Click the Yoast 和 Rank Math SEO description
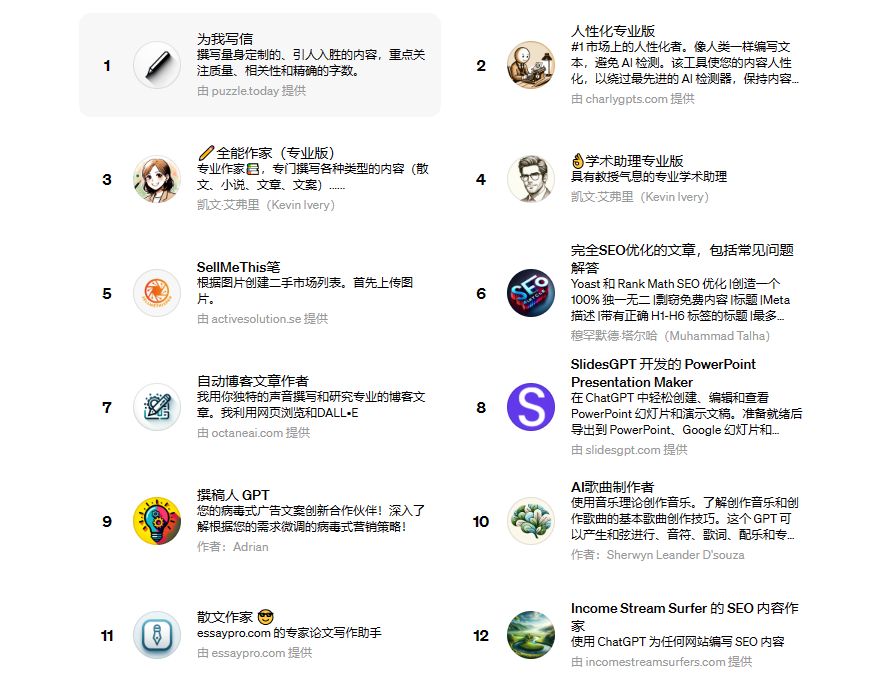Viewport: 880px width, 699px height. (681, 300)
